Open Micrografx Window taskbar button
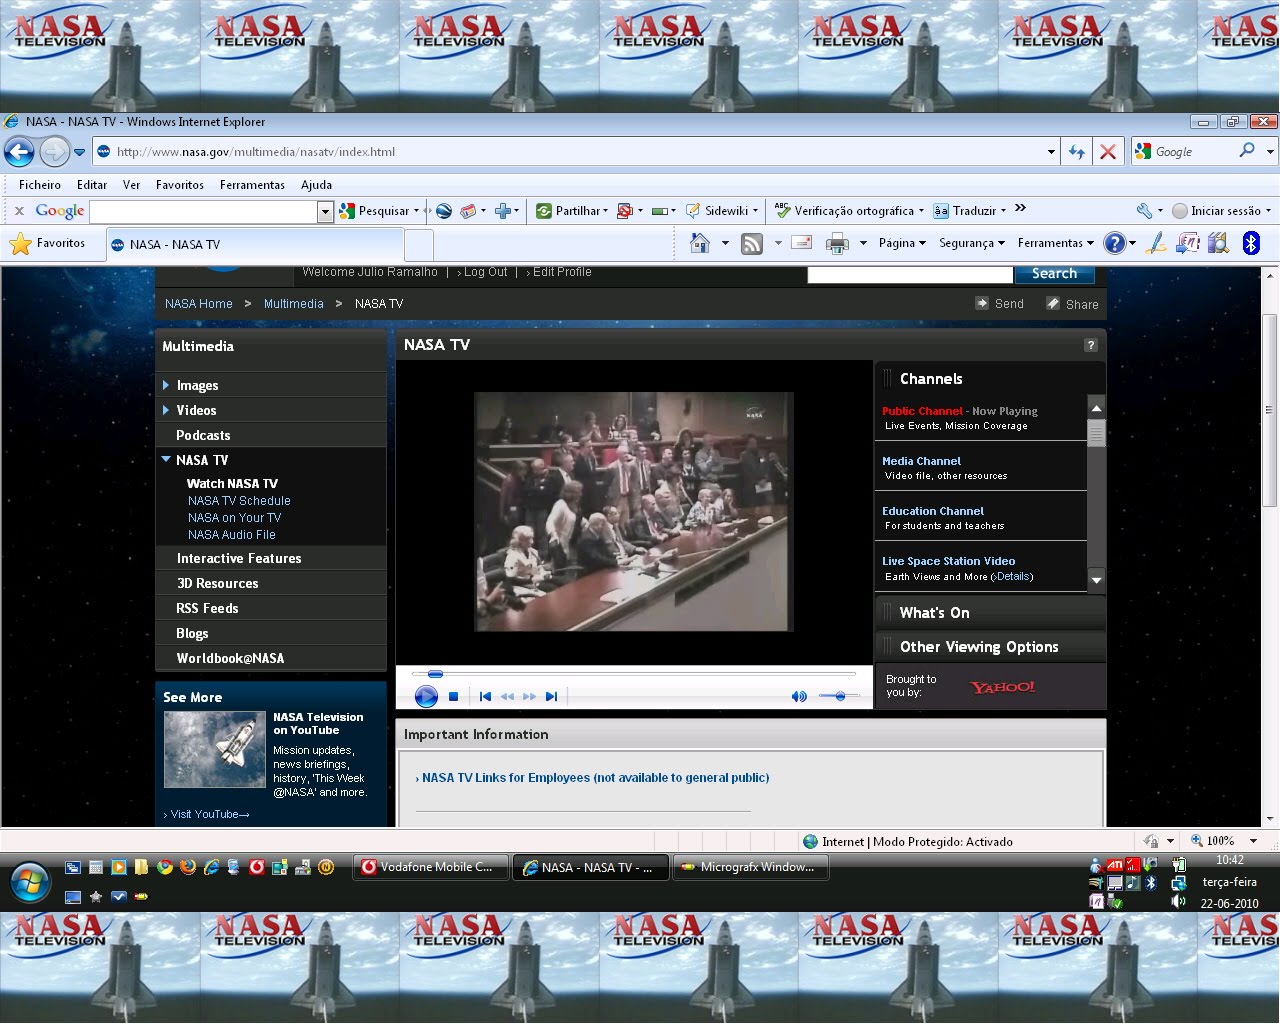 point(751,867)
